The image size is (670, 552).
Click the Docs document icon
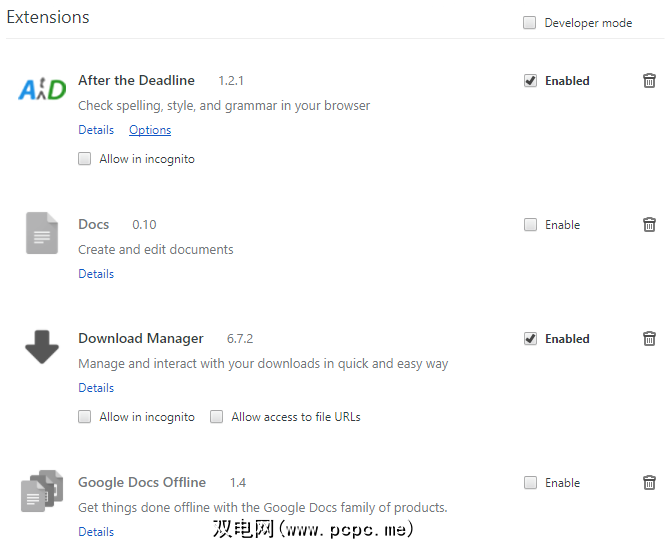click(x=42, y=233)
